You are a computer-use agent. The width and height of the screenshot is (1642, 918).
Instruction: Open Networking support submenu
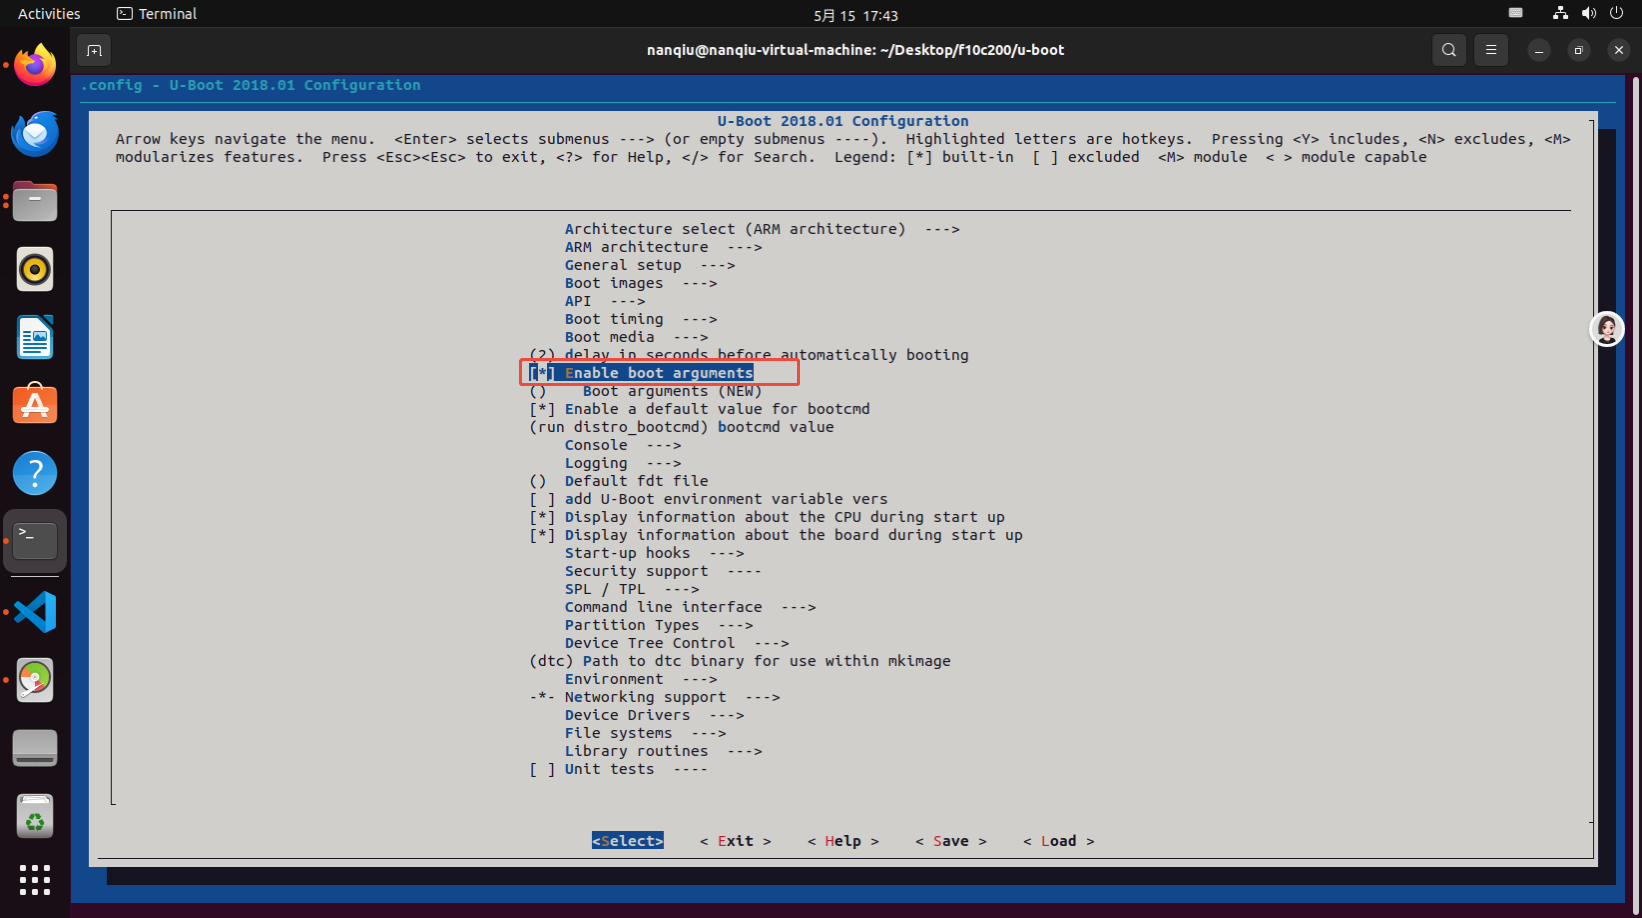[654, 697]
